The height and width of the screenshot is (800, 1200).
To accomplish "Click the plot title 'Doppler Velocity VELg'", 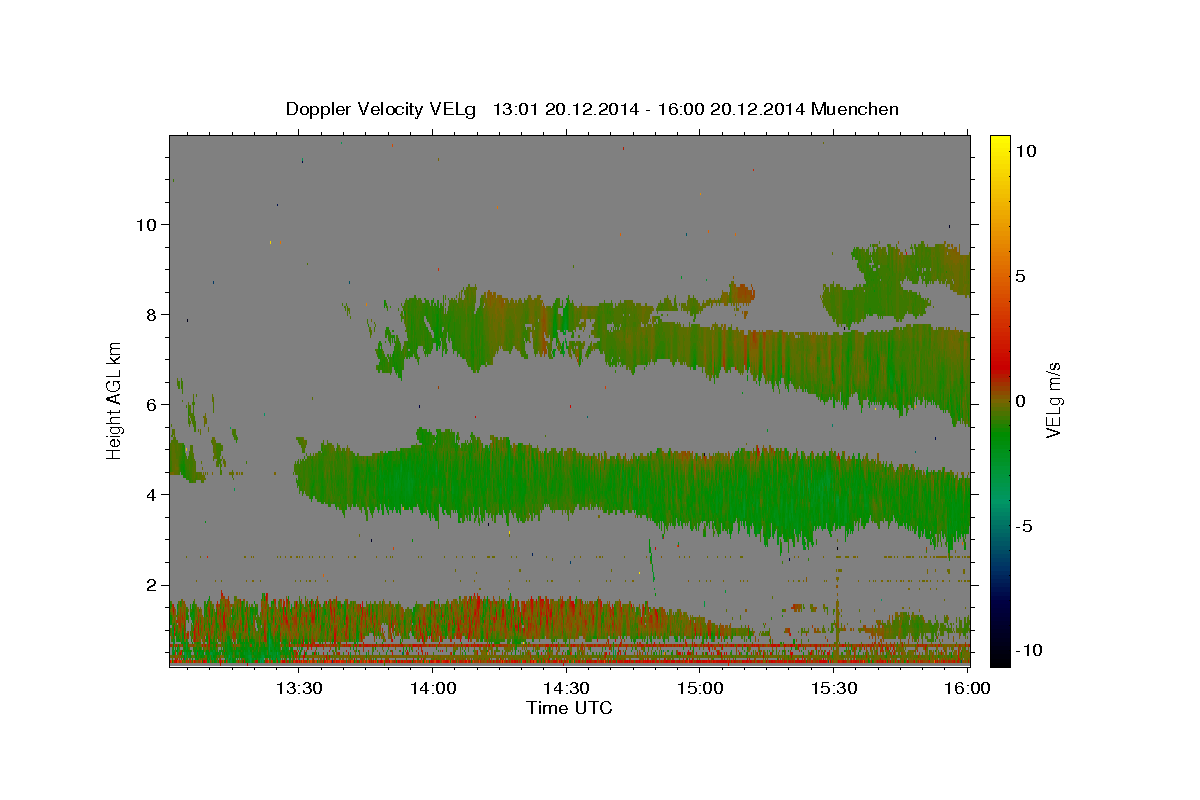I will pos(383,109).
